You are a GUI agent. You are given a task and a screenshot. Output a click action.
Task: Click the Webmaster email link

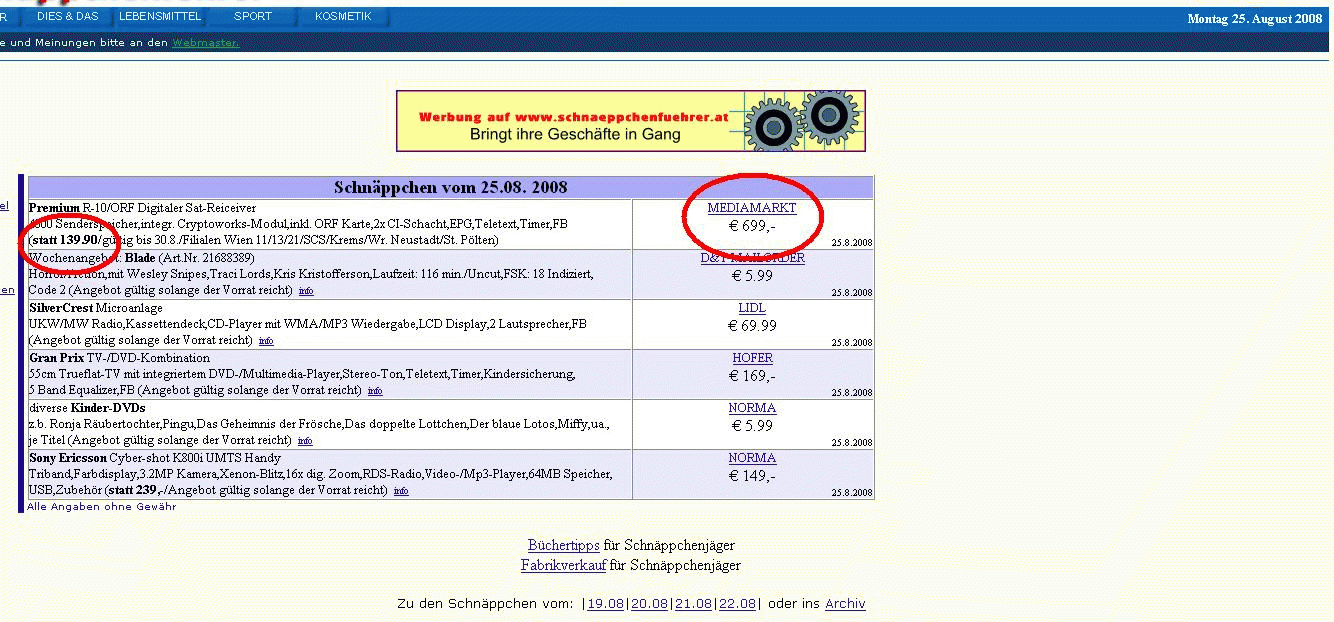206,43
